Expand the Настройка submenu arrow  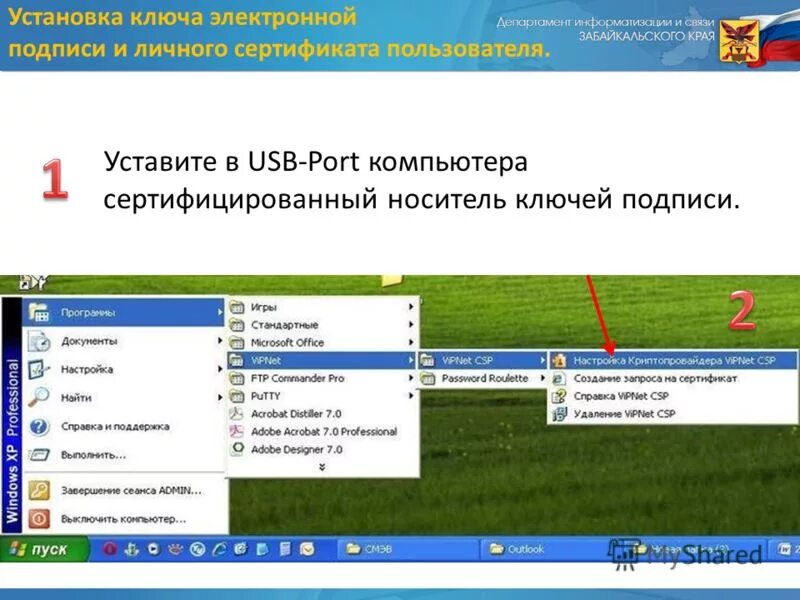click(x=220, y=369)
